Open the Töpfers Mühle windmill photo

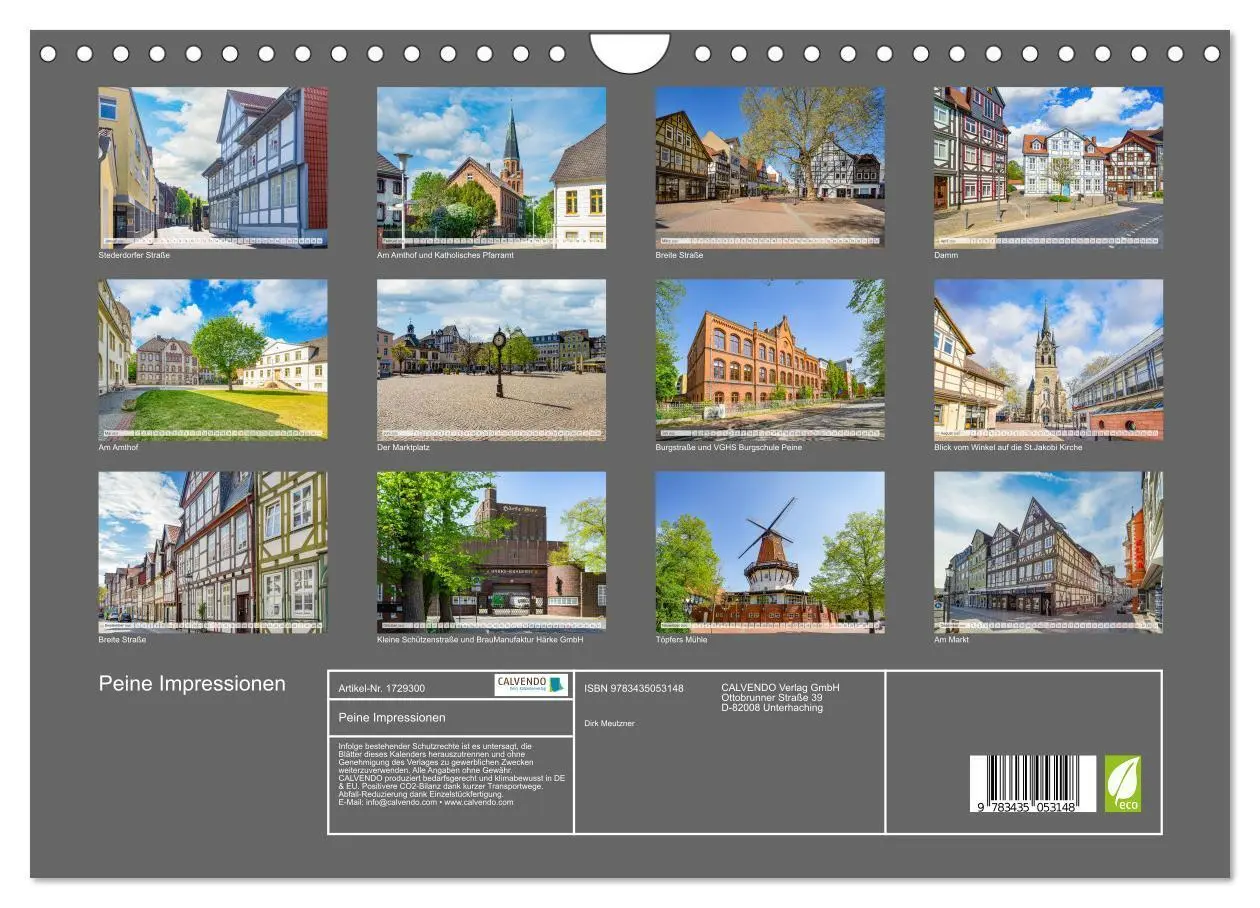(x=770, y=552)
